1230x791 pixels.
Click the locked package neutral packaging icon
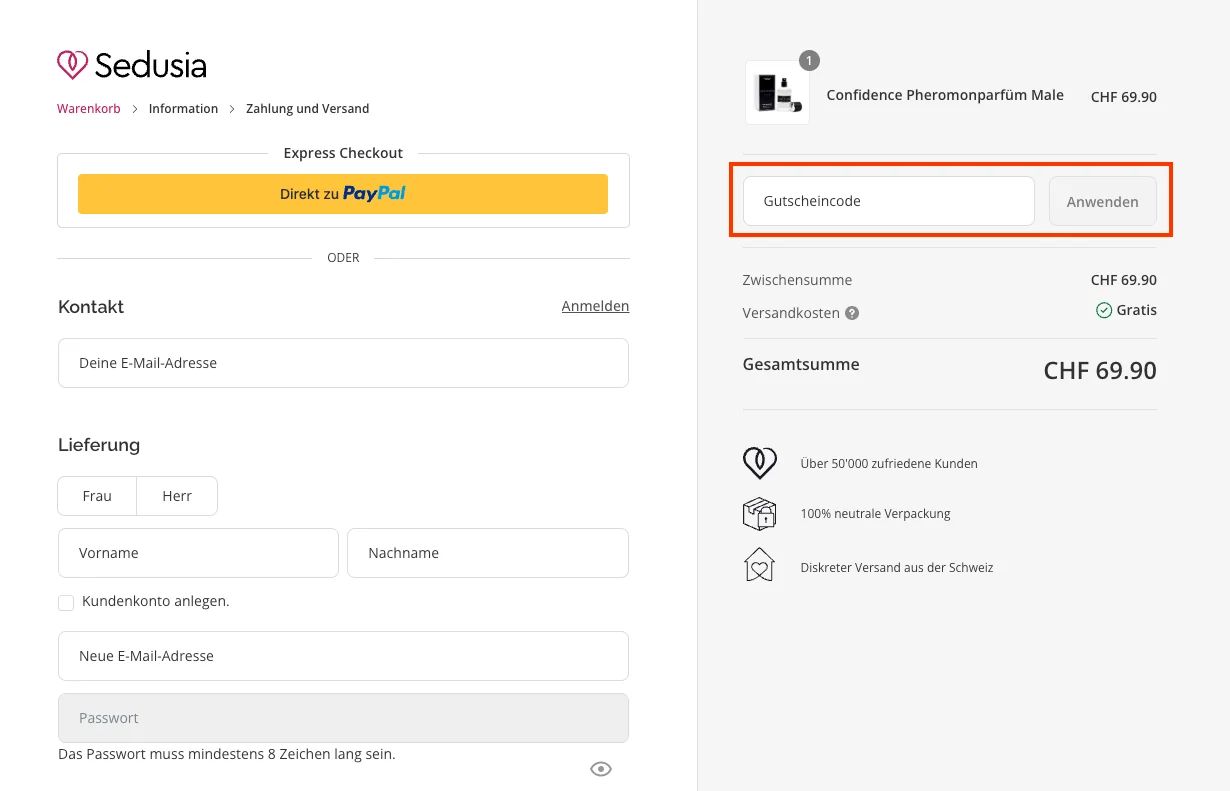click(759, 514)
